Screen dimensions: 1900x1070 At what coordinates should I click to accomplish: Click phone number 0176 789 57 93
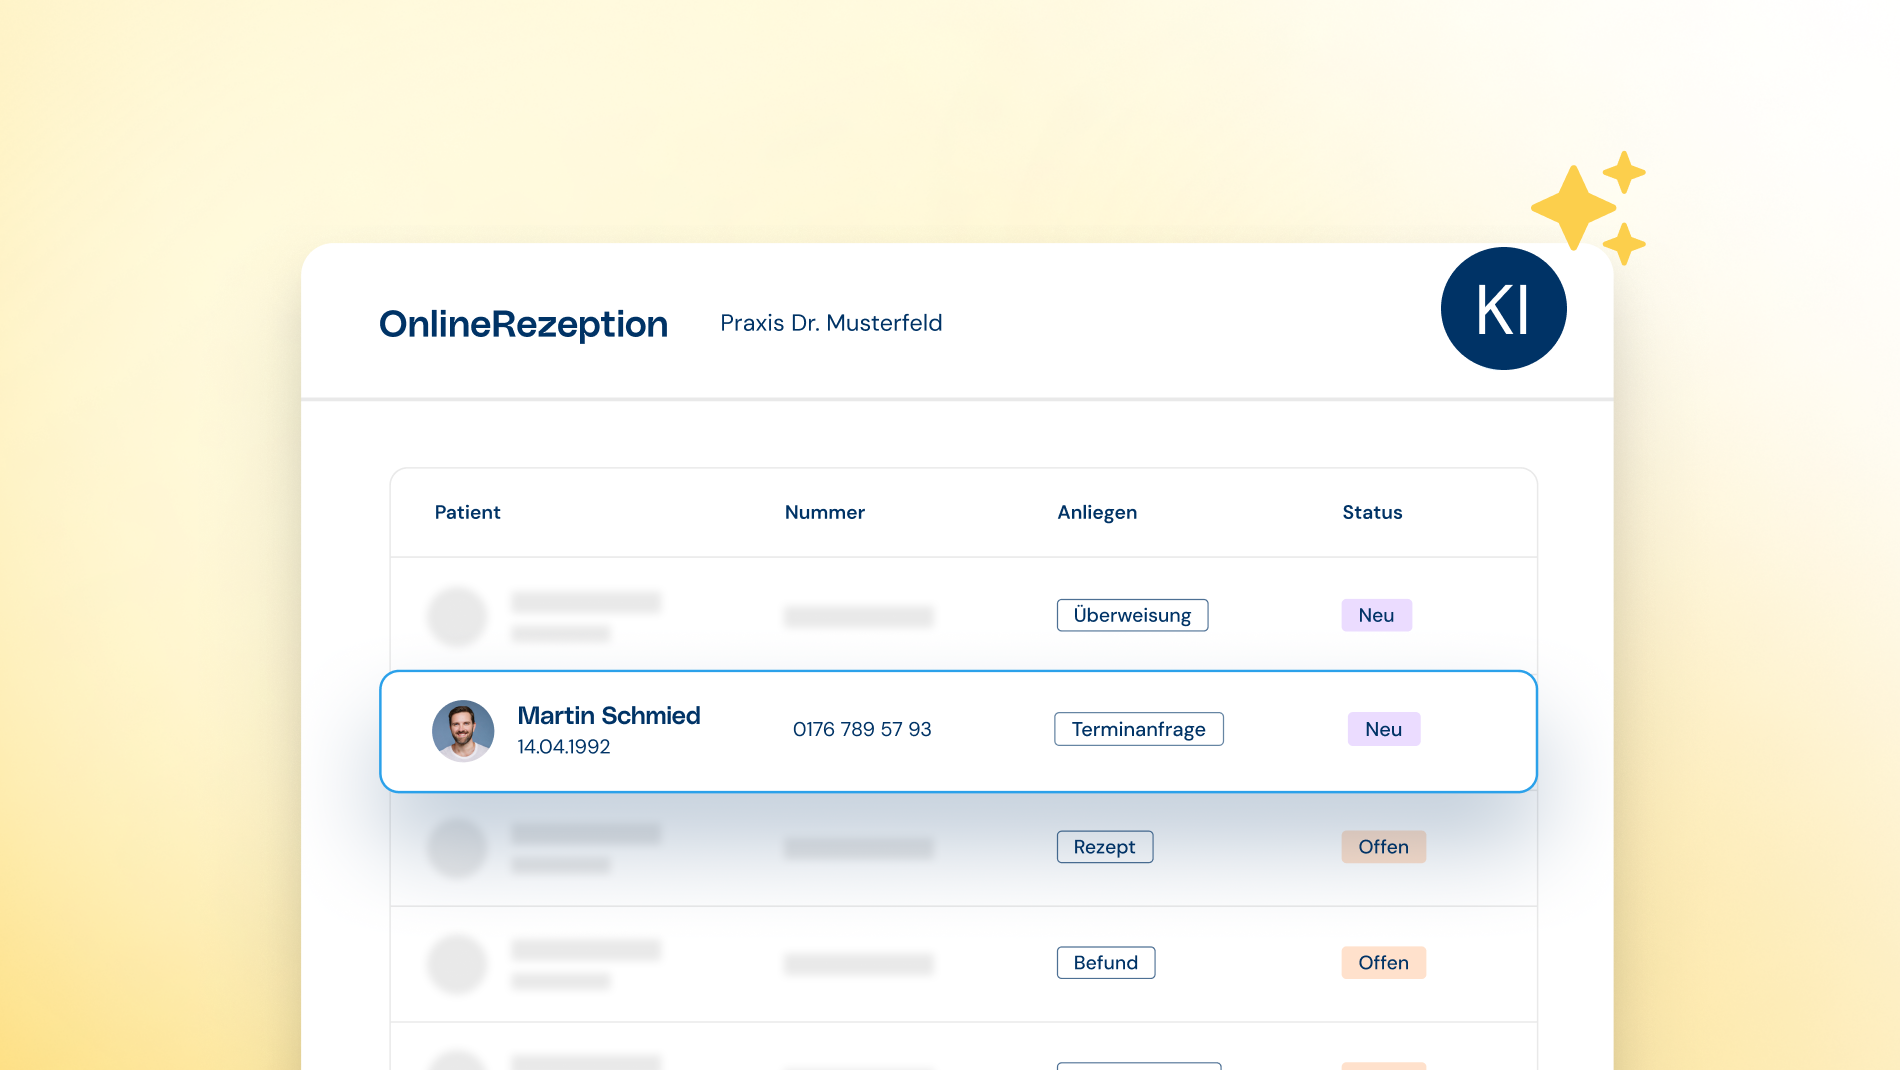(862, 729)
